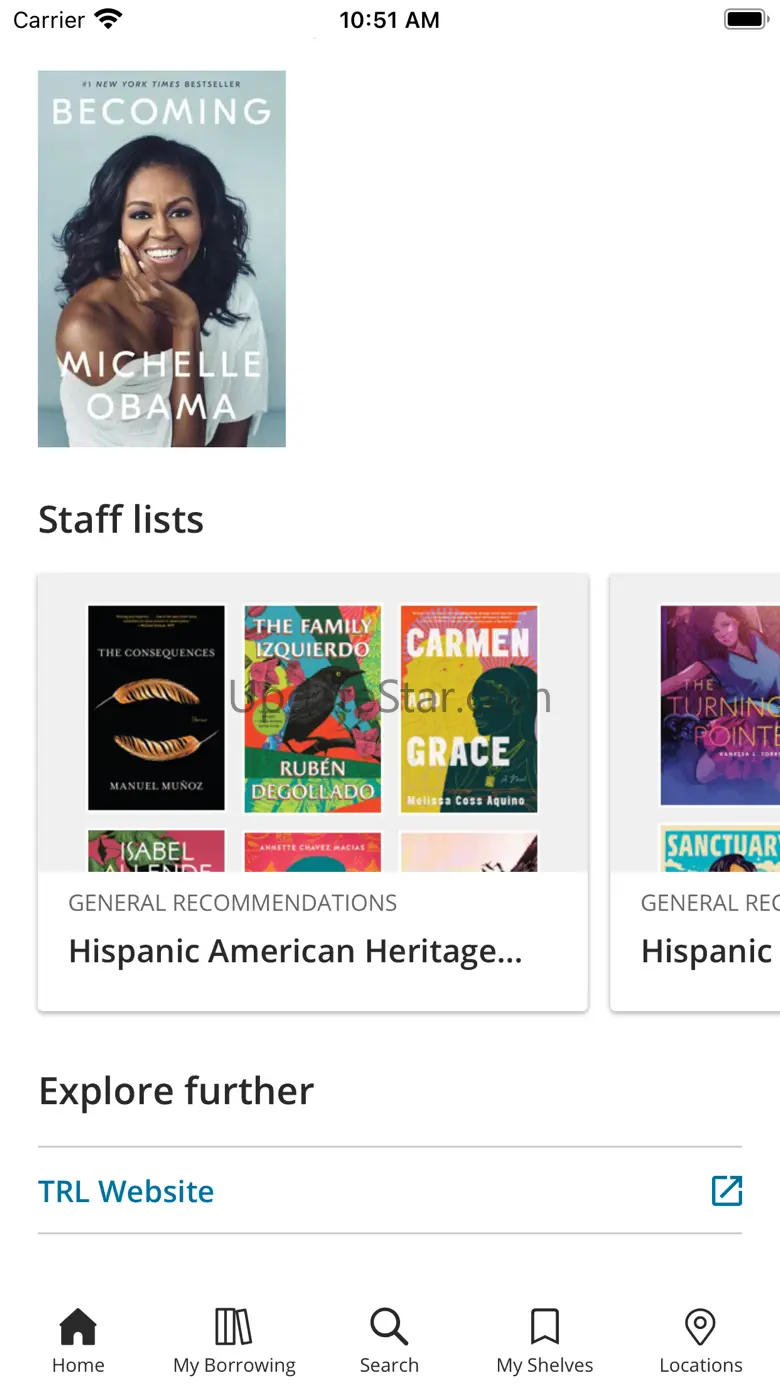Select the Isabel Allende book cover
Image resolution: width=780 pixels, height=1387 pixels.
(x=156, y=851)
